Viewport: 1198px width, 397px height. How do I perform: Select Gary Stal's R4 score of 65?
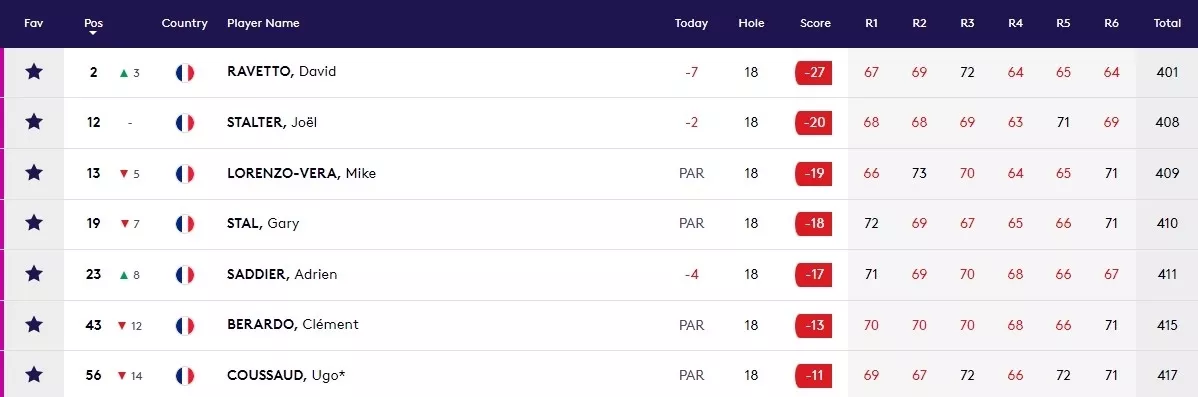[x=1015, y=224]
